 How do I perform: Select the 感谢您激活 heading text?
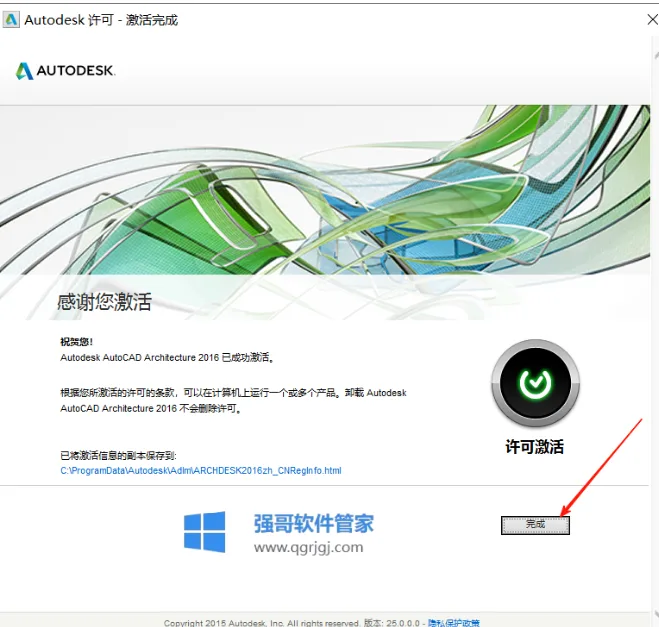pos(104,302)
